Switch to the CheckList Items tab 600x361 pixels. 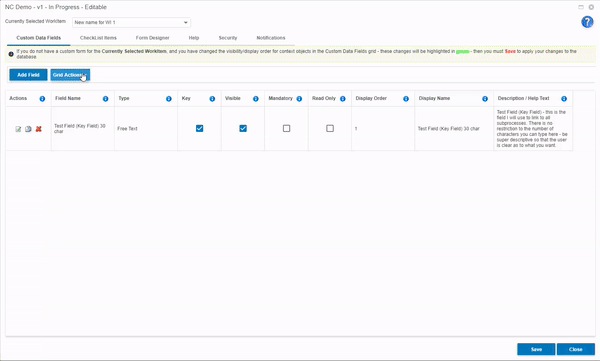tap(98, 38)
